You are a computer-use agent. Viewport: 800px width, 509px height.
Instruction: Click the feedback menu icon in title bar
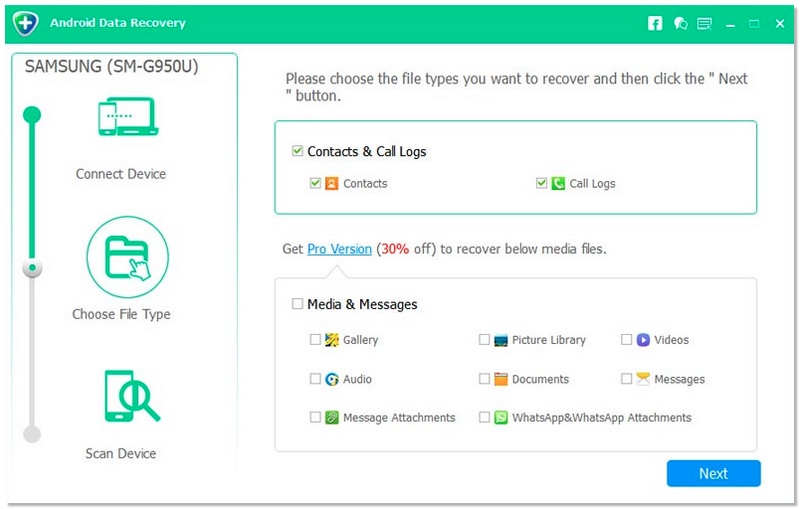[x=705, y=23]
